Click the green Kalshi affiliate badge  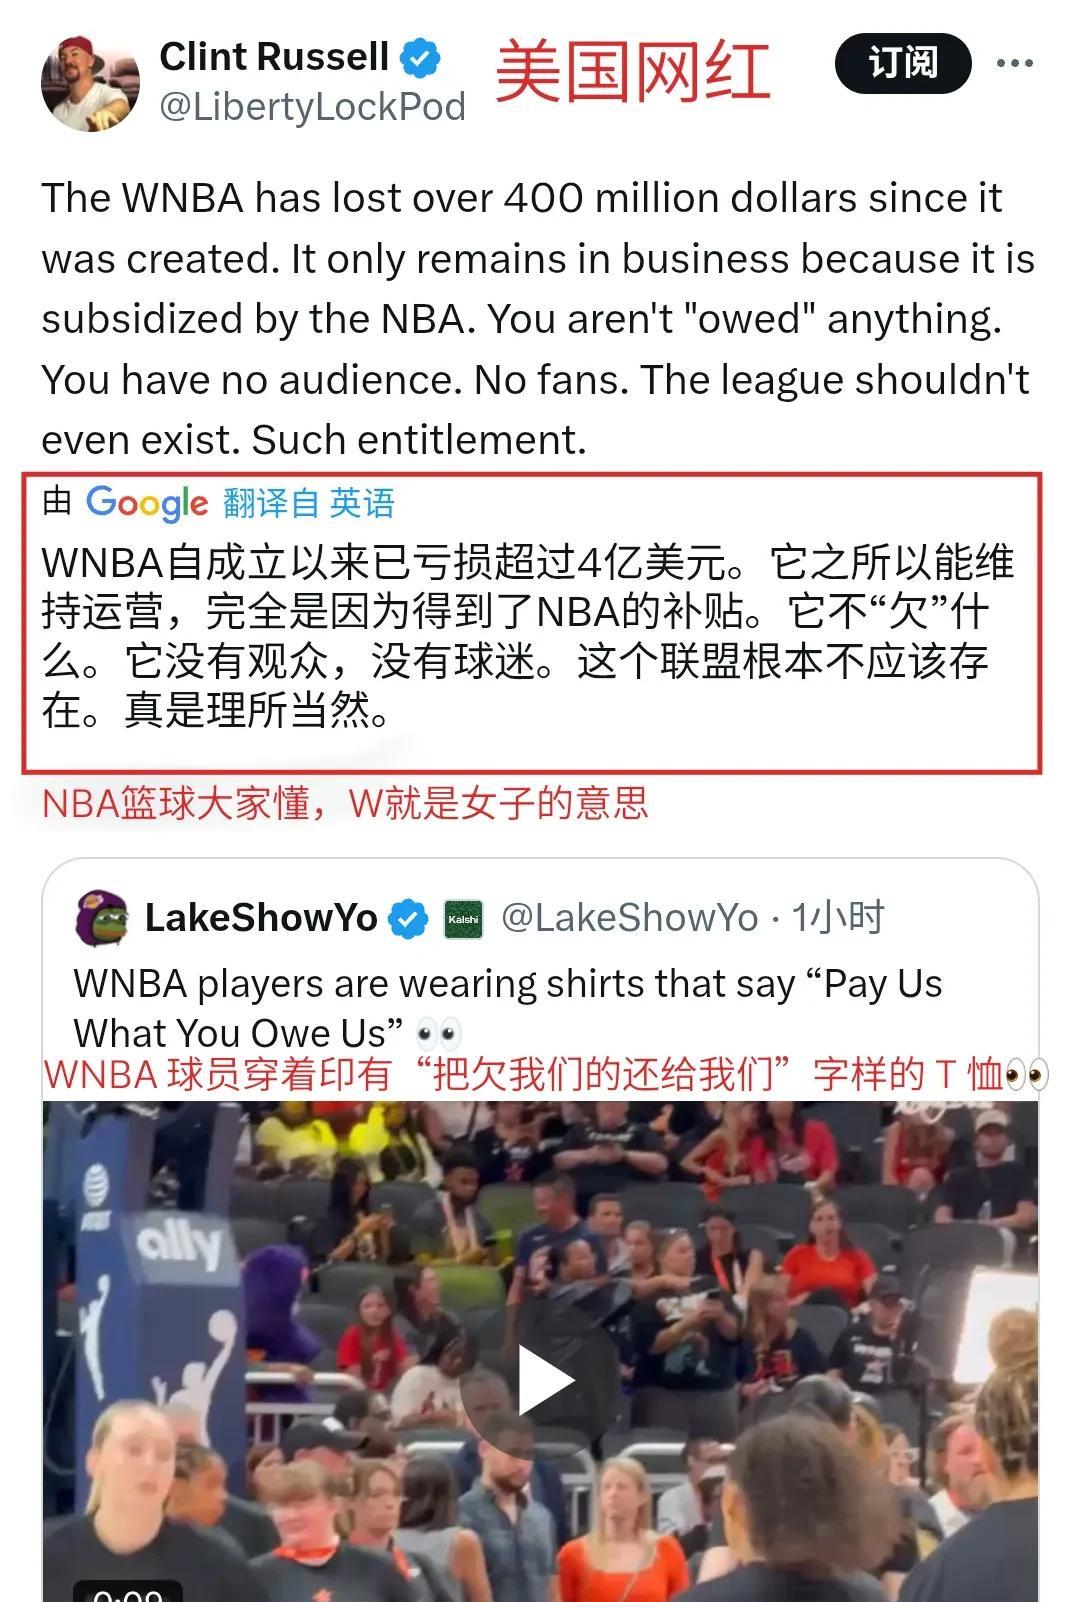point(463,919)
